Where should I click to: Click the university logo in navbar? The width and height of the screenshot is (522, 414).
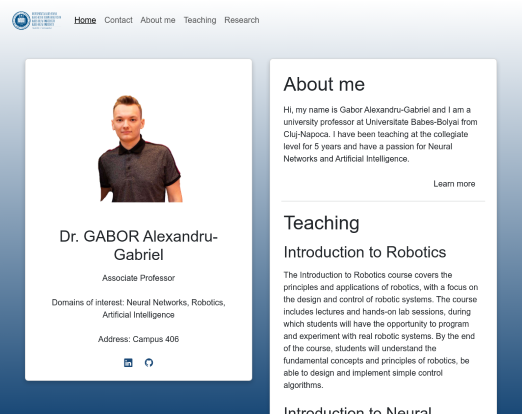tap(36, 20)
